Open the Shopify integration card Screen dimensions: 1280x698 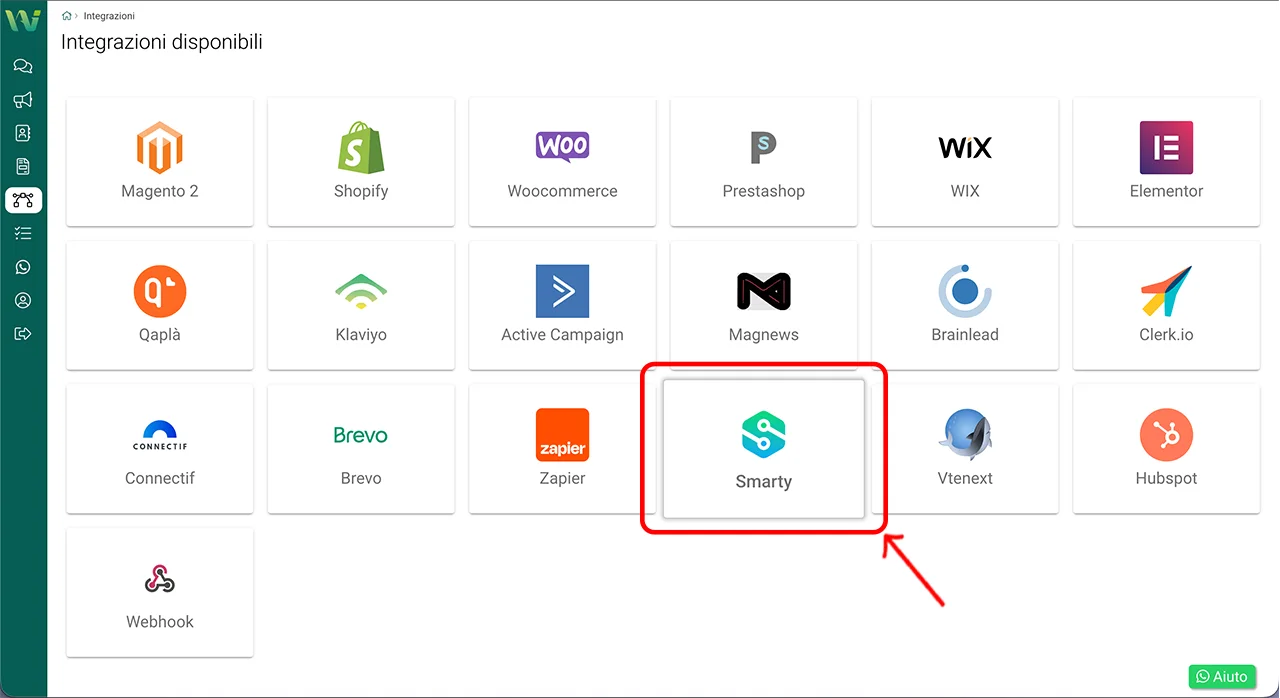pyautogui.click(x=361, y=162)
